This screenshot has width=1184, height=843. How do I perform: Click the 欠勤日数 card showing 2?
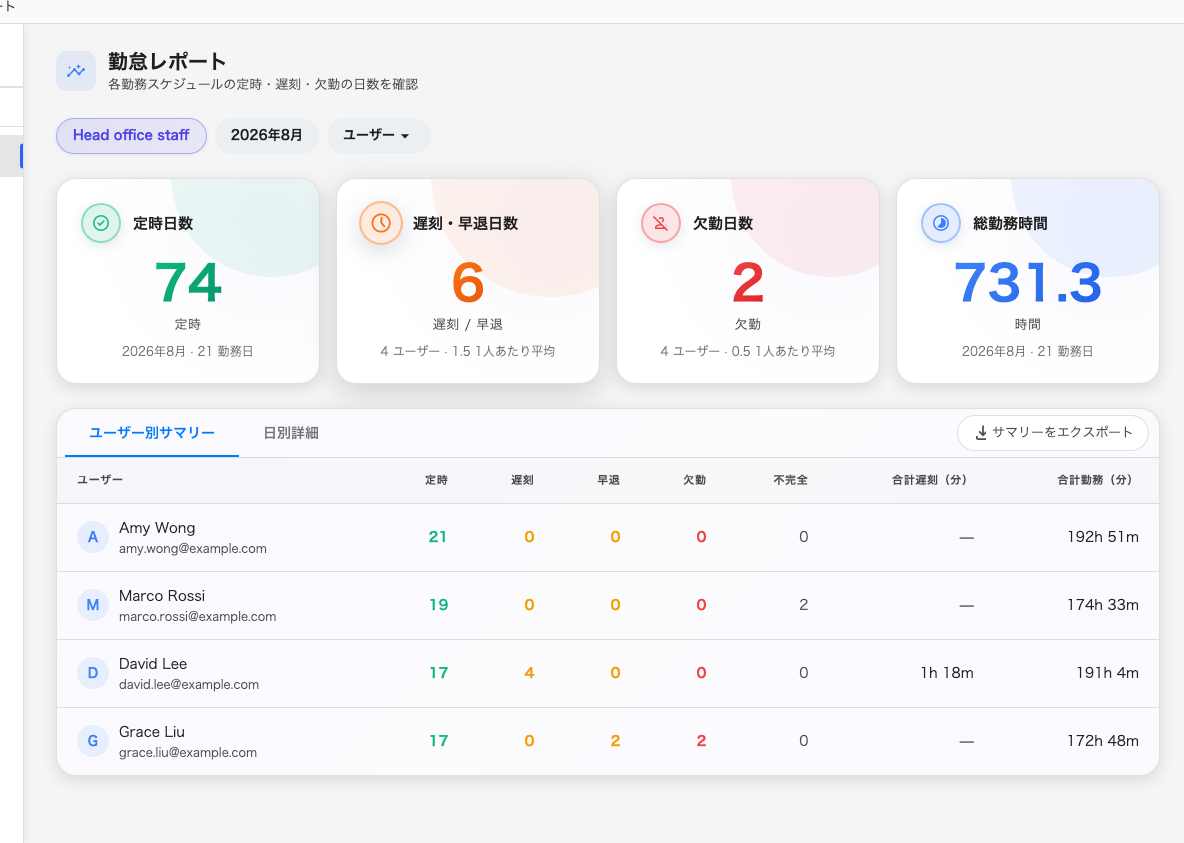[x=748, y=281]
